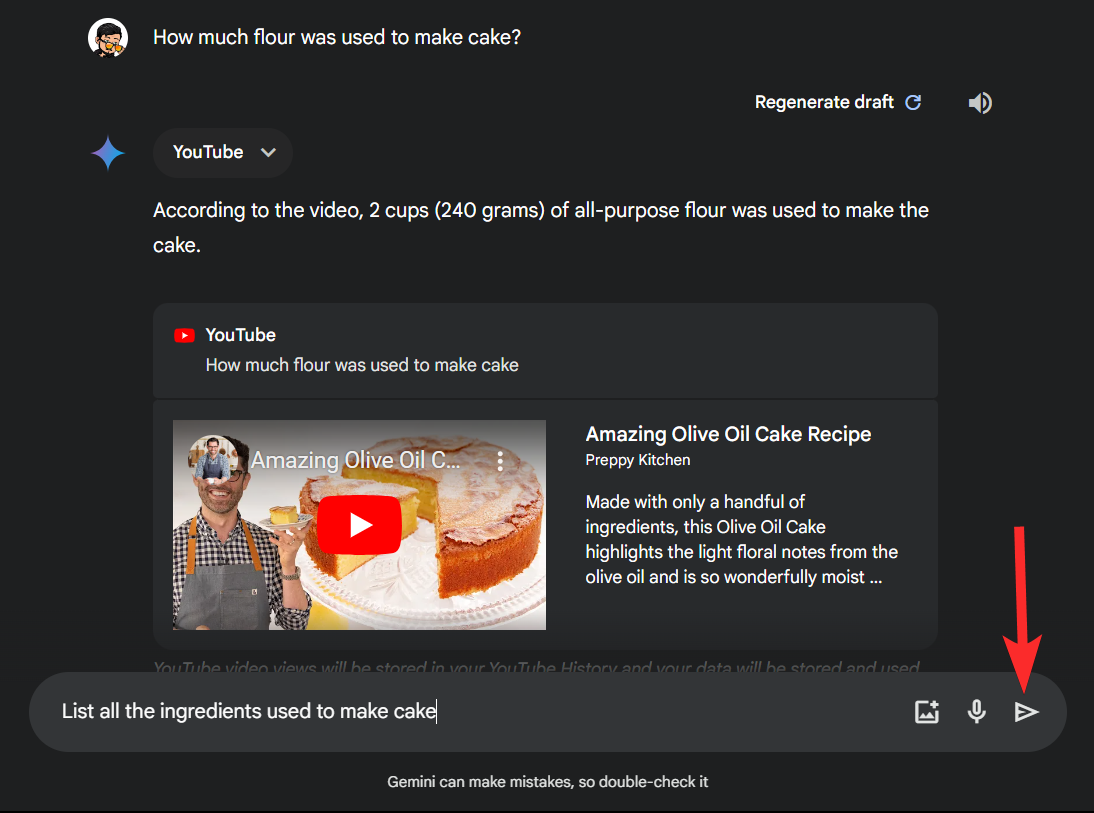Expand the YouTube extension dropdown chip
The height and width of the screenshot is (813, 1094).
click(x=223, y=152)
